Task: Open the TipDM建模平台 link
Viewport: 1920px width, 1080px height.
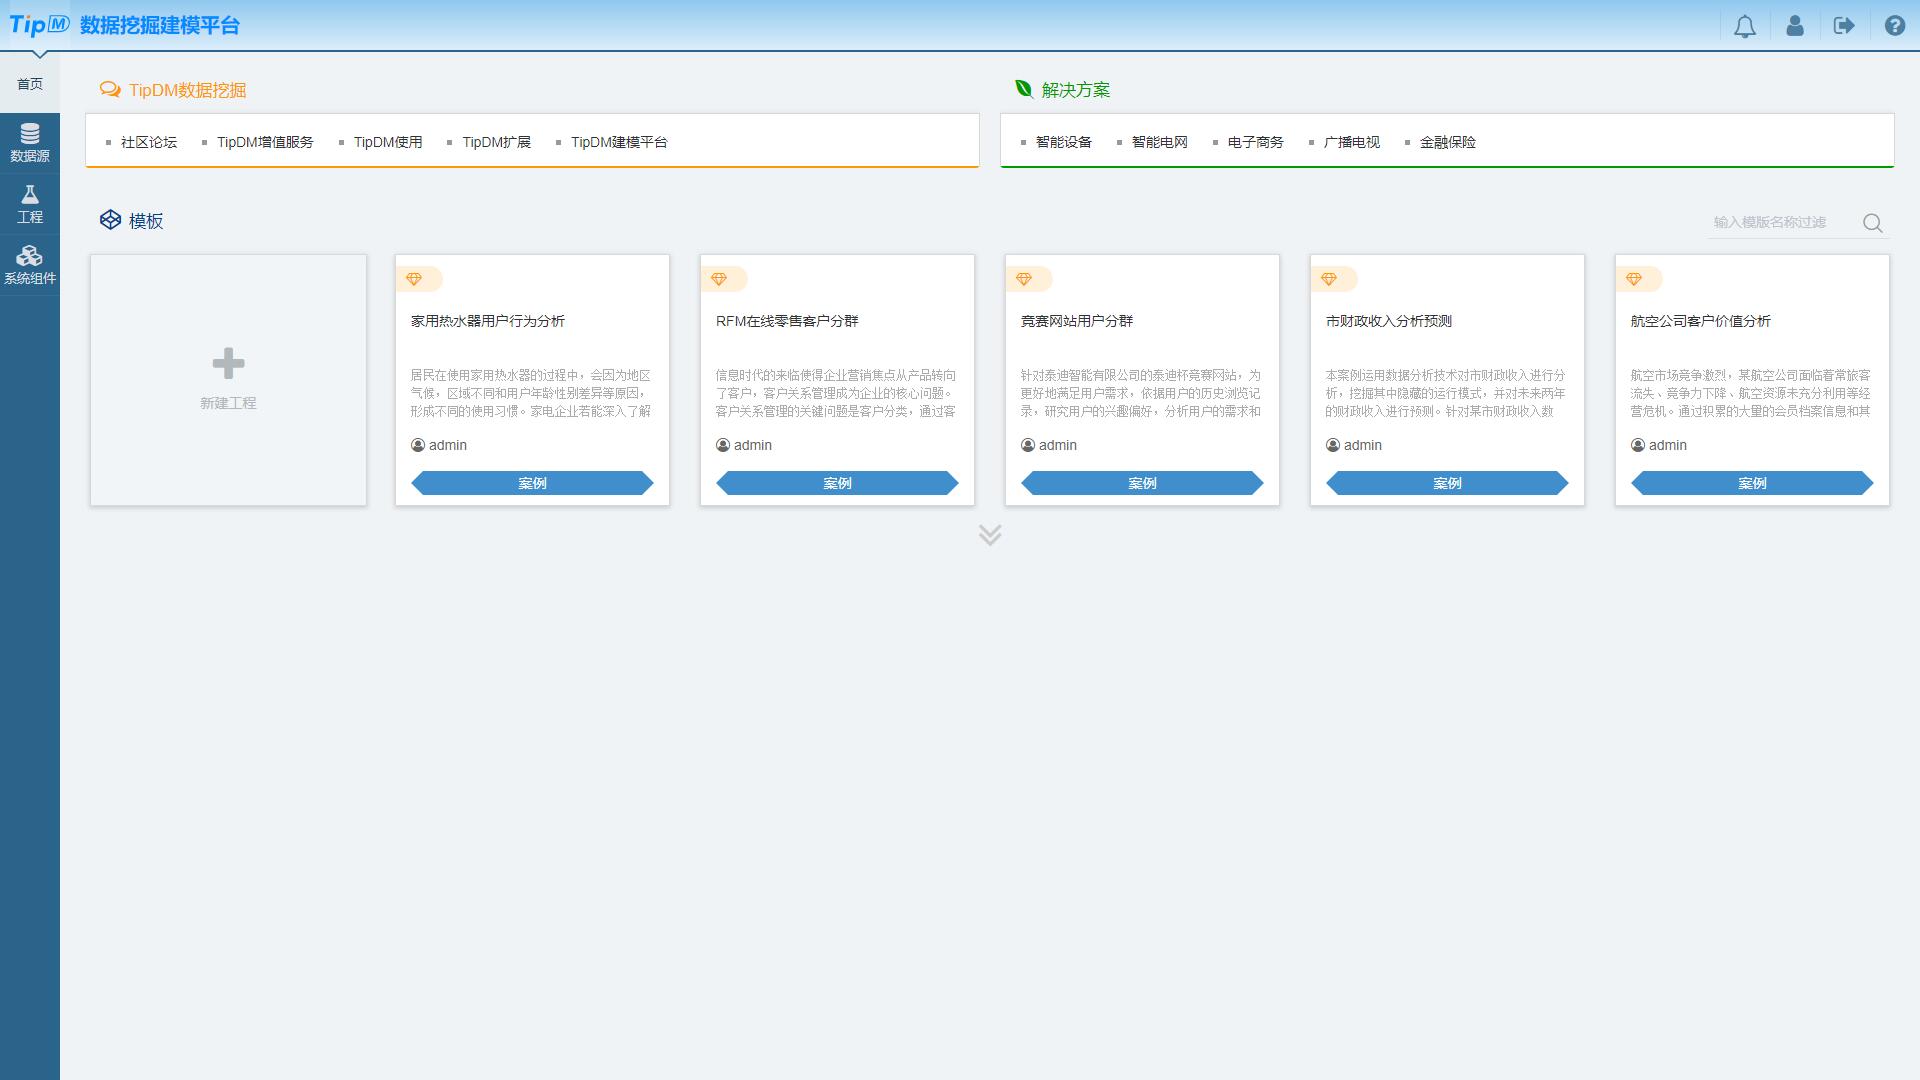Action: pyautogui.click(x=619, y=142)
